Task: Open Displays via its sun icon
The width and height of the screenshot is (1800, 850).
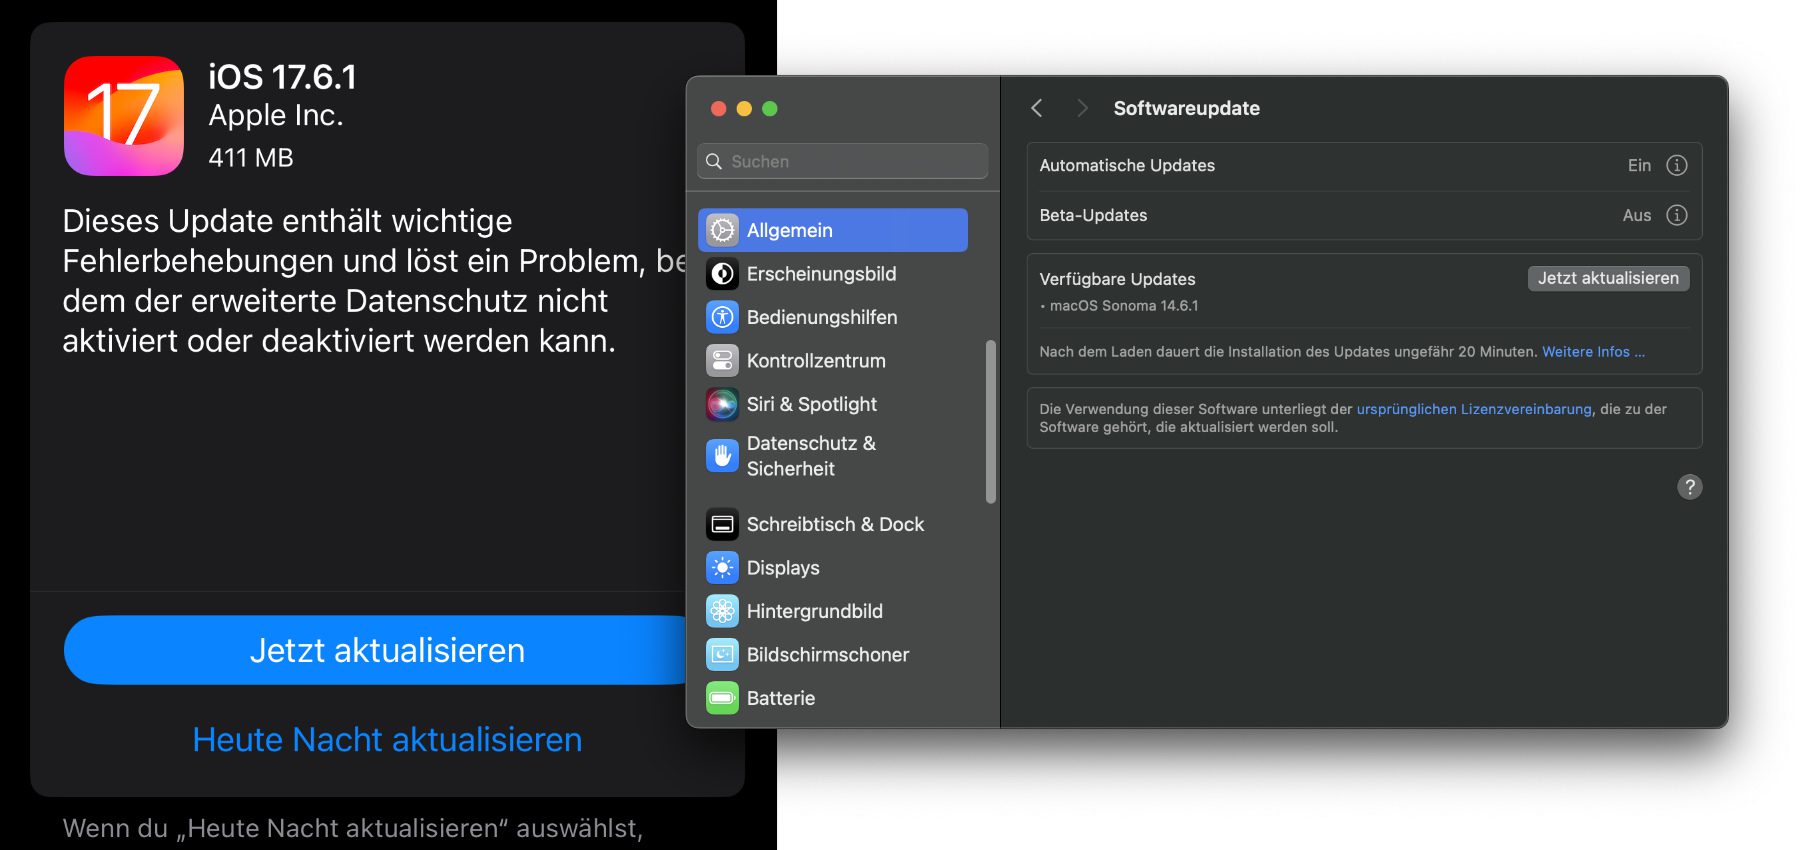Action: pyautogui.click(x=722, y=568)
